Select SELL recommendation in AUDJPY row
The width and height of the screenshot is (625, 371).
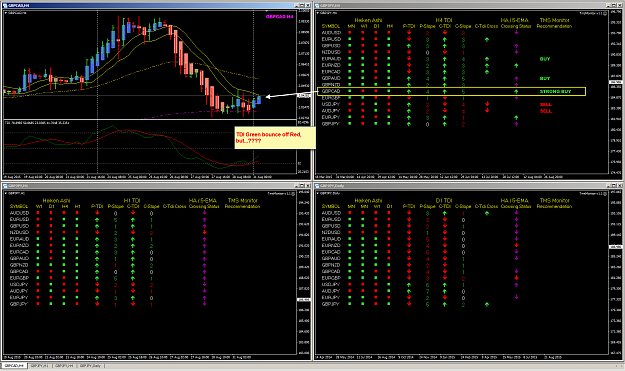coord(546,111)
